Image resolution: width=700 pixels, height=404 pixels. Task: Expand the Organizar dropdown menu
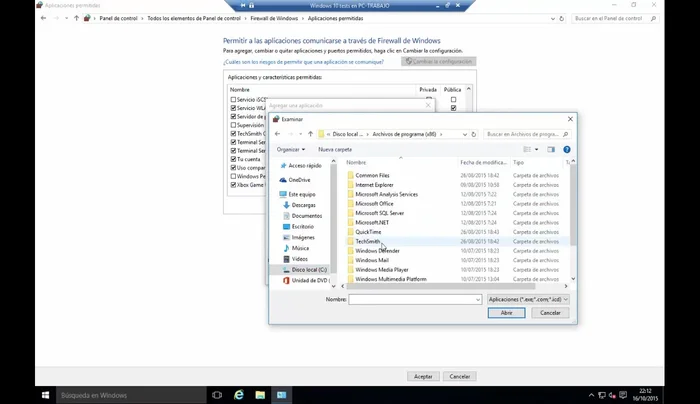tap(290, 149)
